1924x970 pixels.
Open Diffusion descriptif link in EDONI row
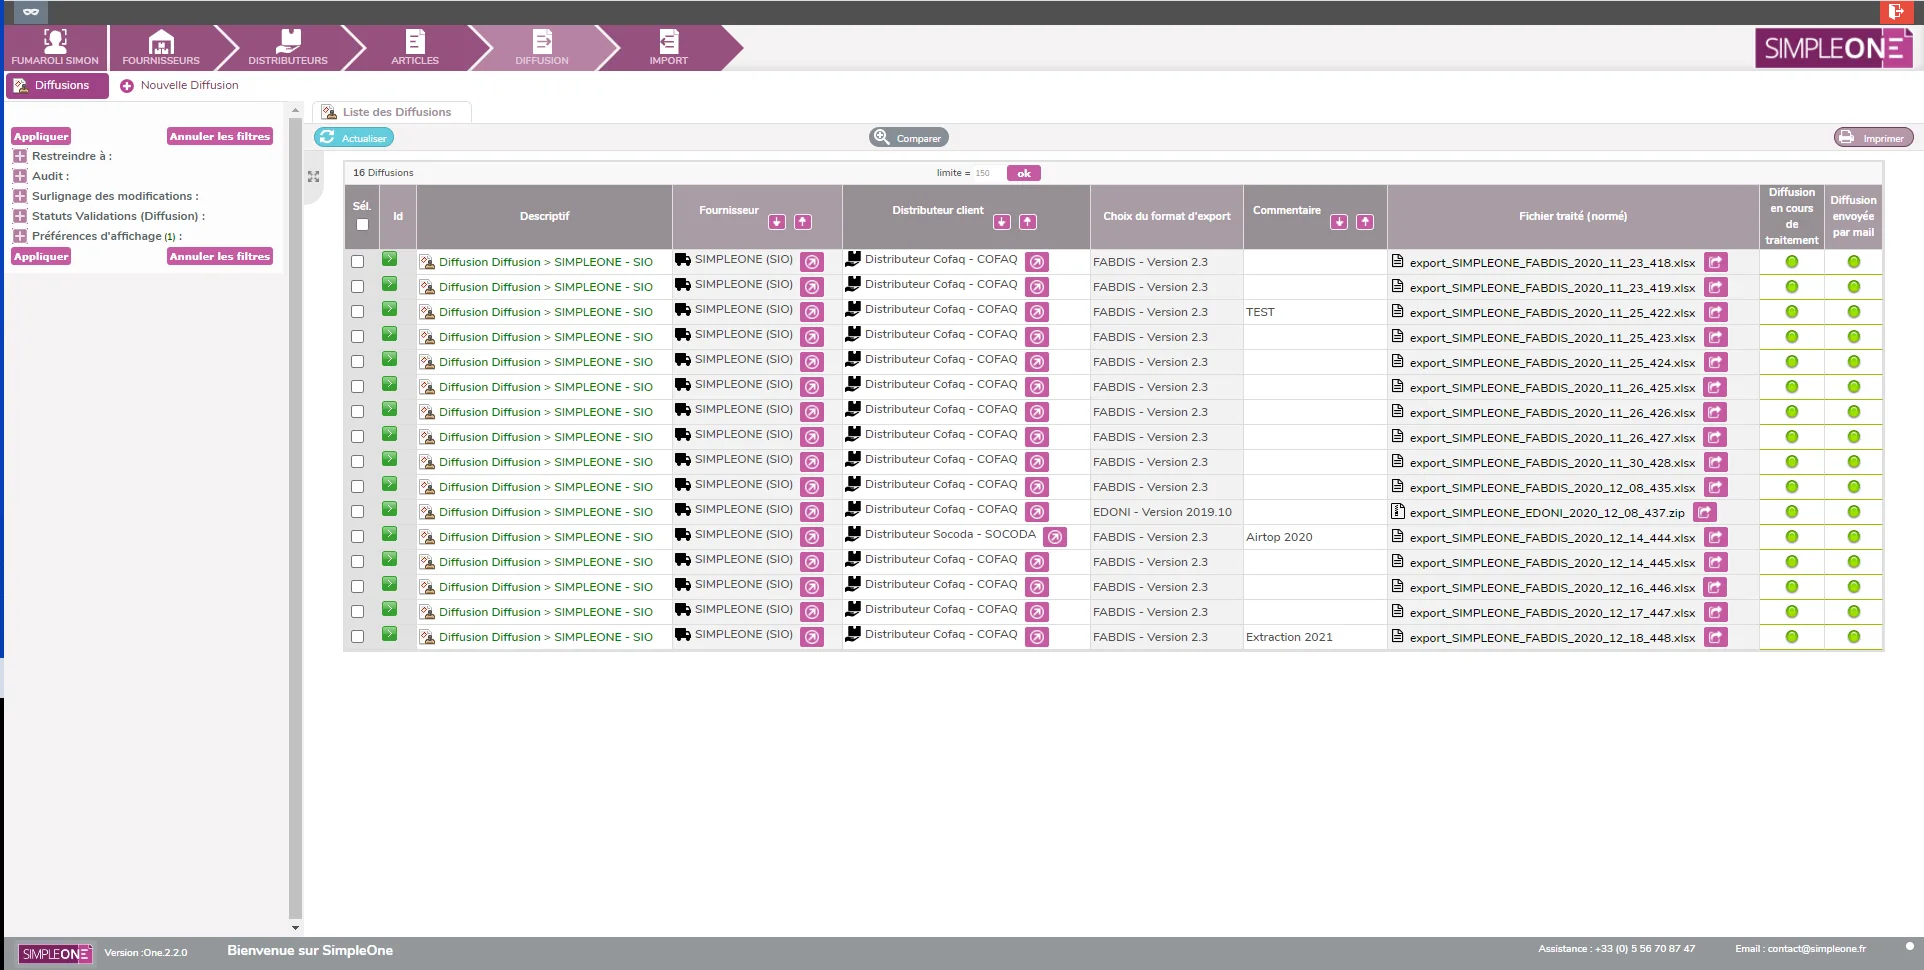[545, 512]
